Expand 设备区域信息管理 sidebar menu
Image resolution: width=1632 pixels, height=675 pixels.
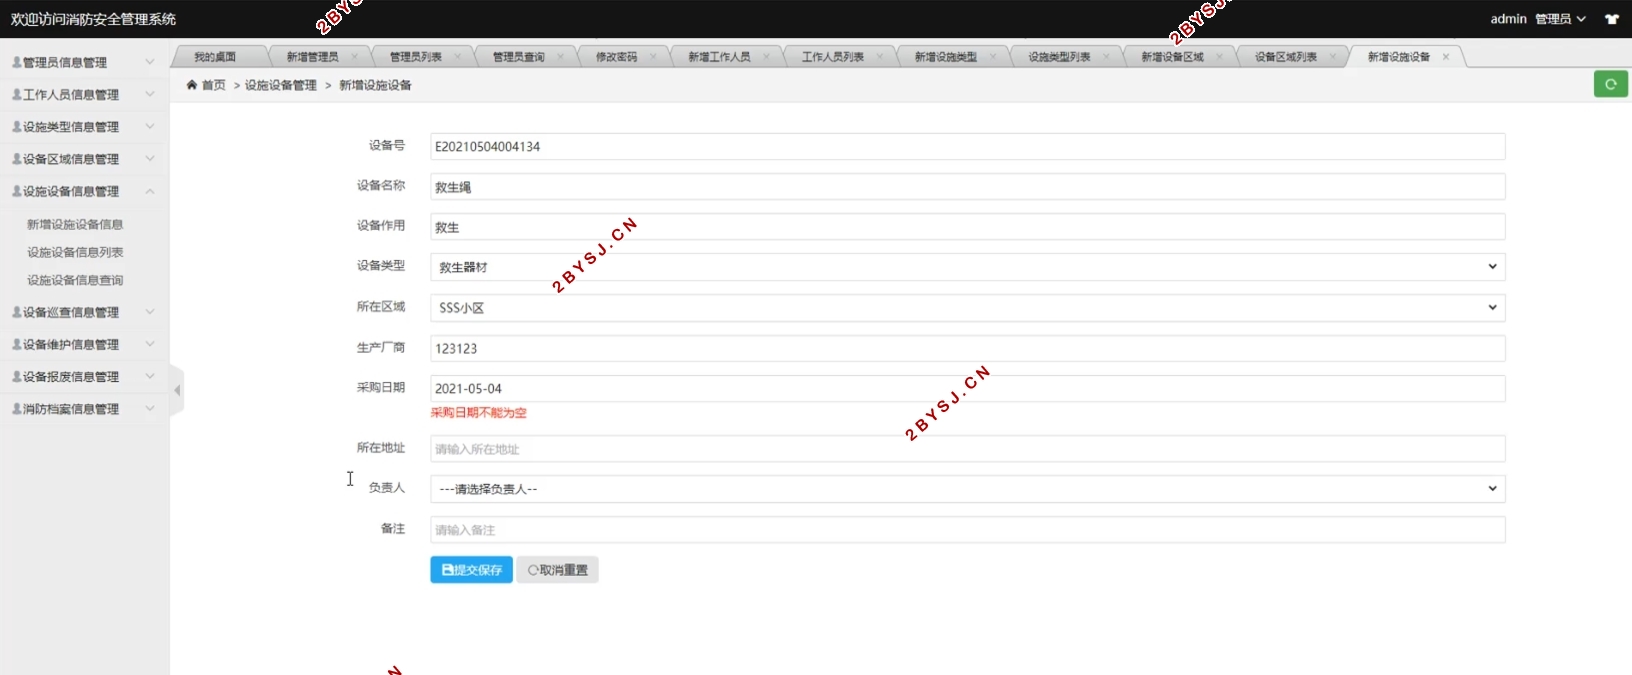[84, 159]
